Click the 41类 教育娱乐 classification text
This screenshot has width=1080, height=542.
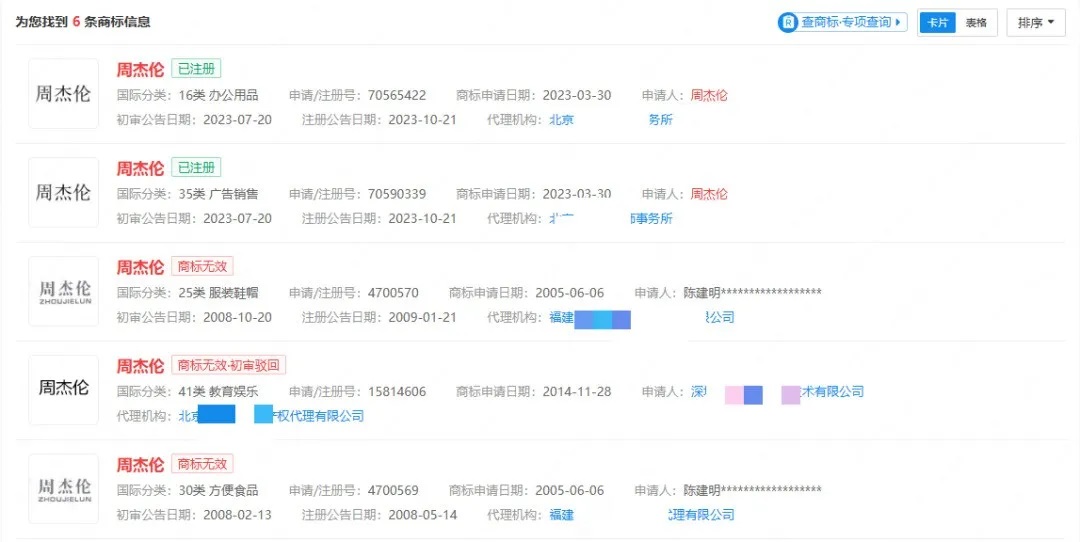218,392
